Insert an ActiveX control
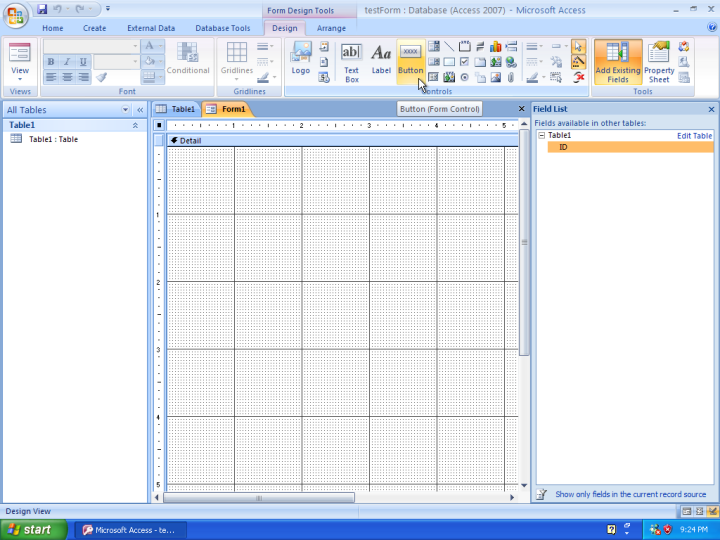Viewport: 720px width, 540px height. (579, 78)
